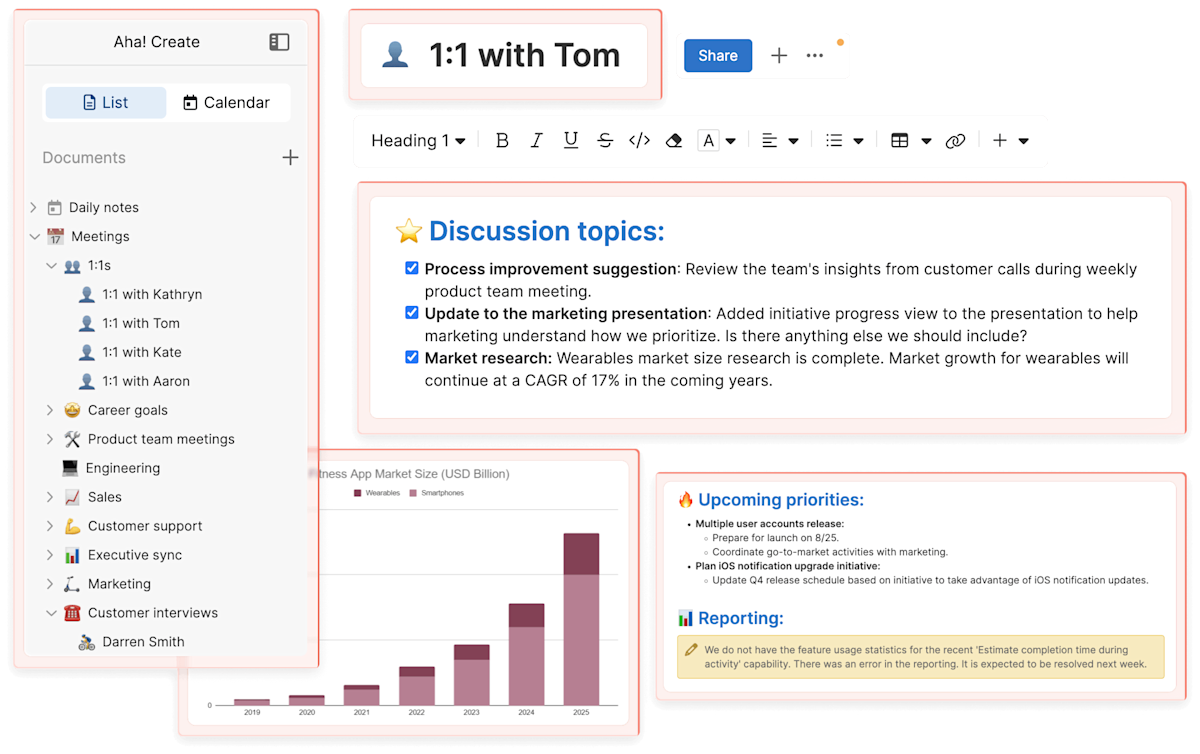The width and height of the screenshot is (1200, 754).
Task: Click the Customer interviews phone icon
Action: click(x=72, y=613)
